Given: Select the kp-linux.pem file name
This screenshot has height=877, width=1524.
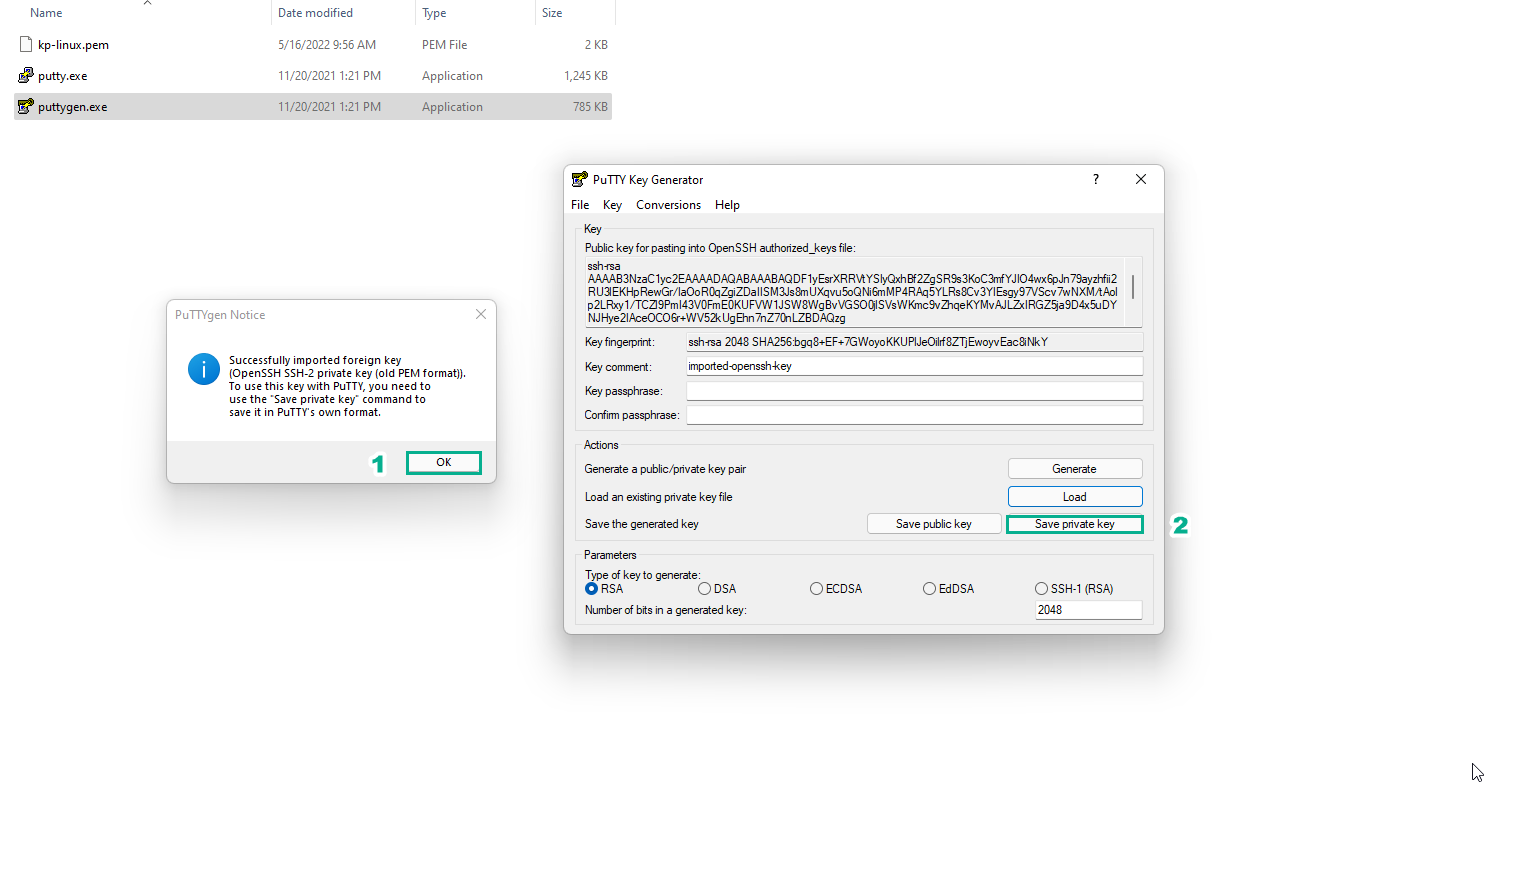Looking at the screenshot, I should [x=73, y=45].
